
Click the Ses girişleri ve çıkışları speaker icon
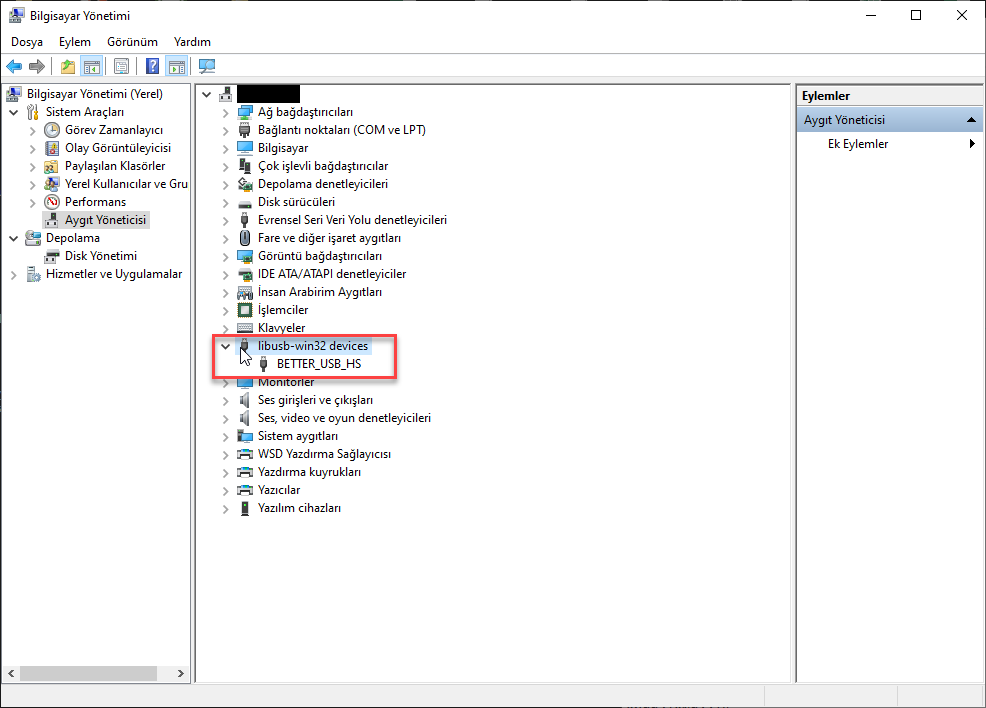(x=245, y=400)
